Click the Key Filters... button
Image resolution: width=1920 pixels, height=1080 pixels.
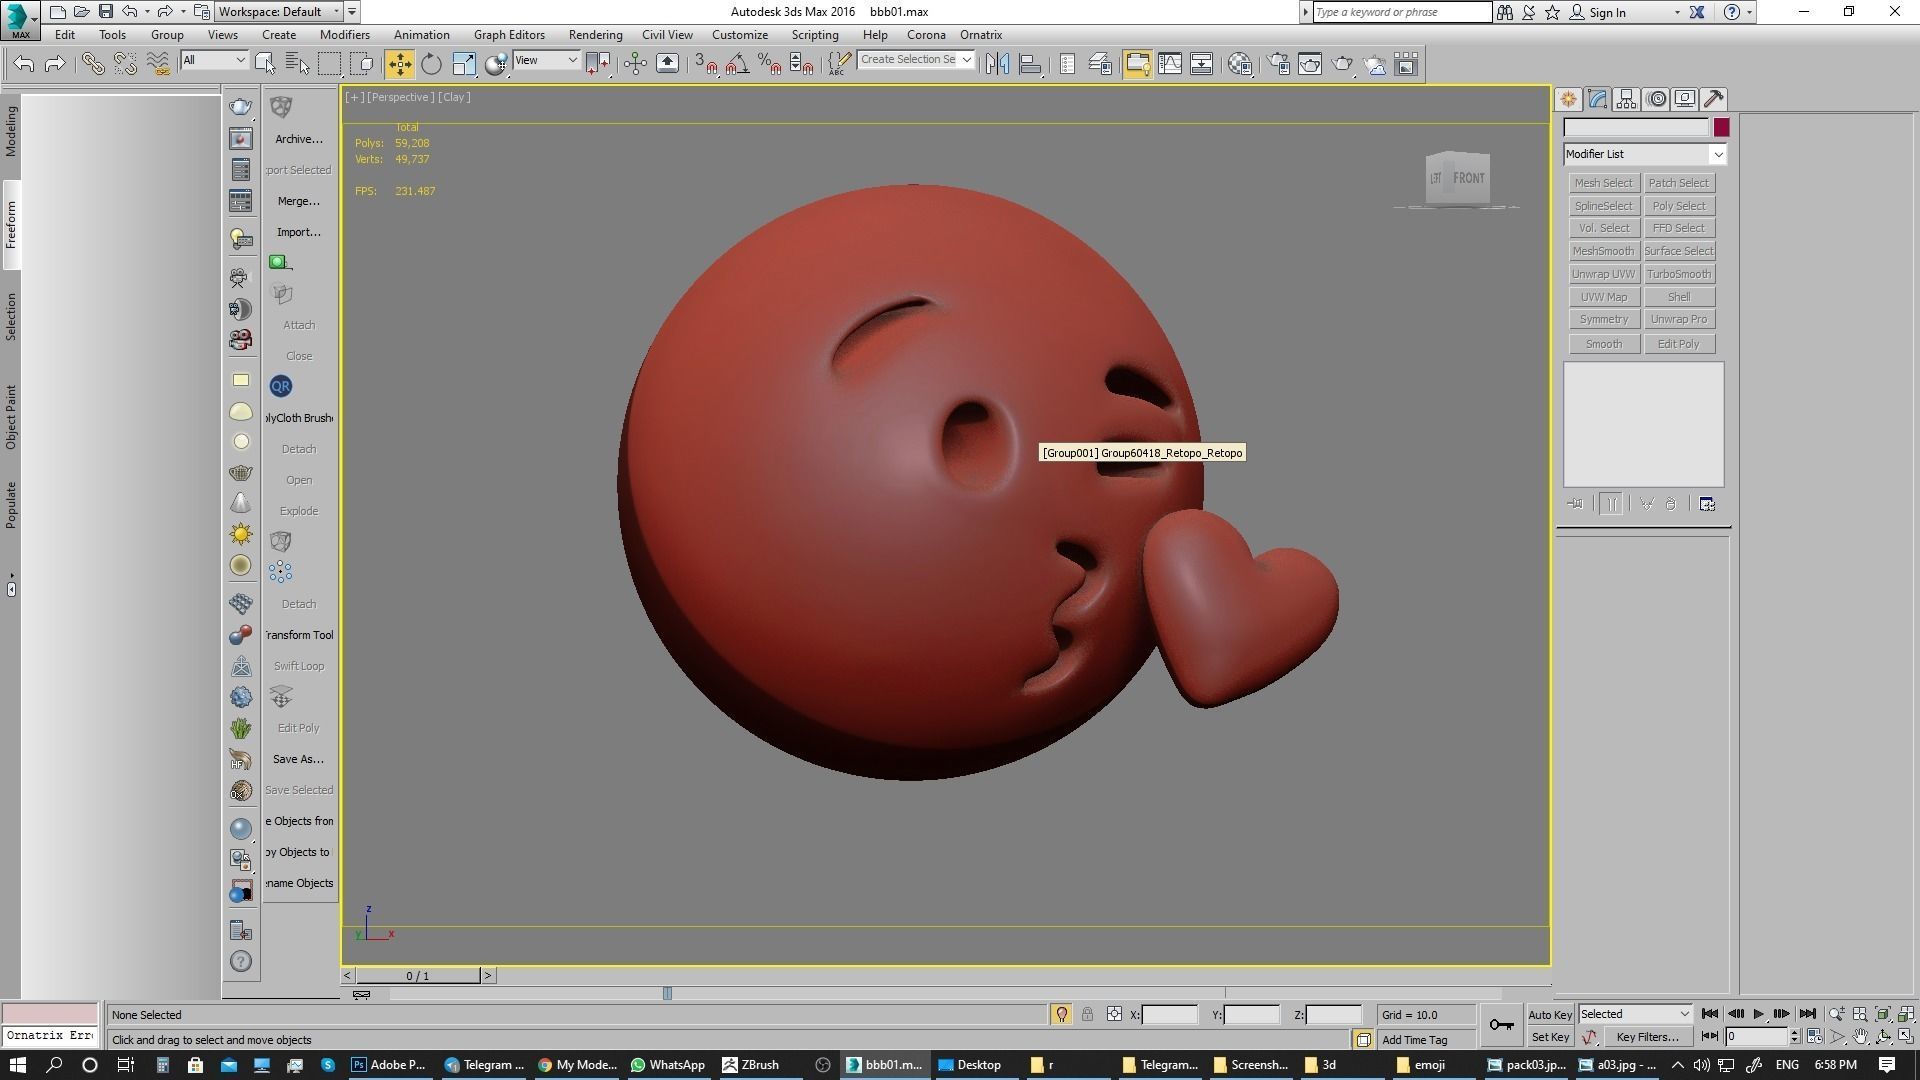pos(1647,1037)
